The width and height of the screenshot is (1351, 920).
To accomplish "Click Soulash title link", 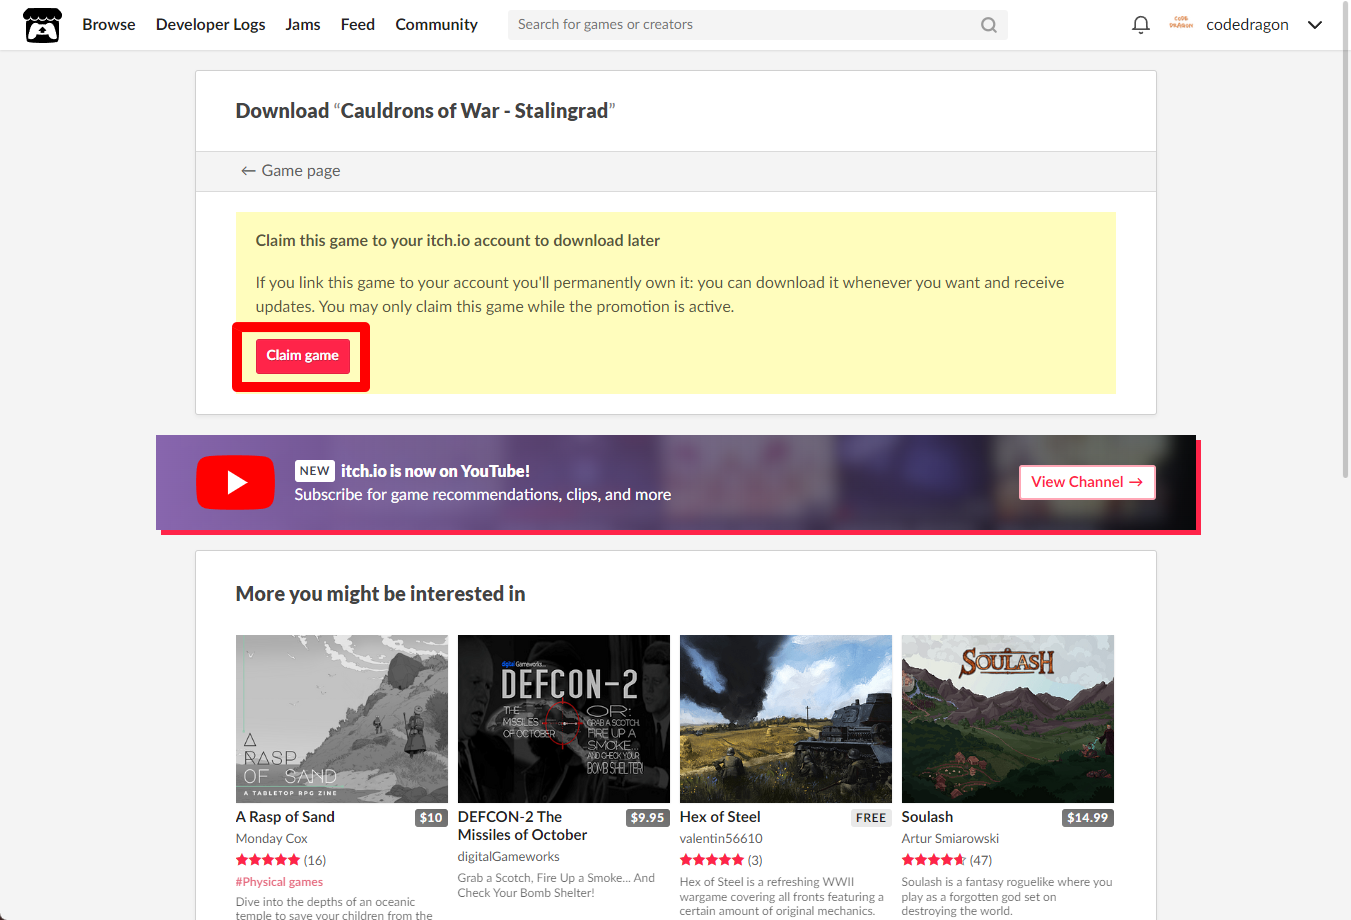I will pos(927,817).
